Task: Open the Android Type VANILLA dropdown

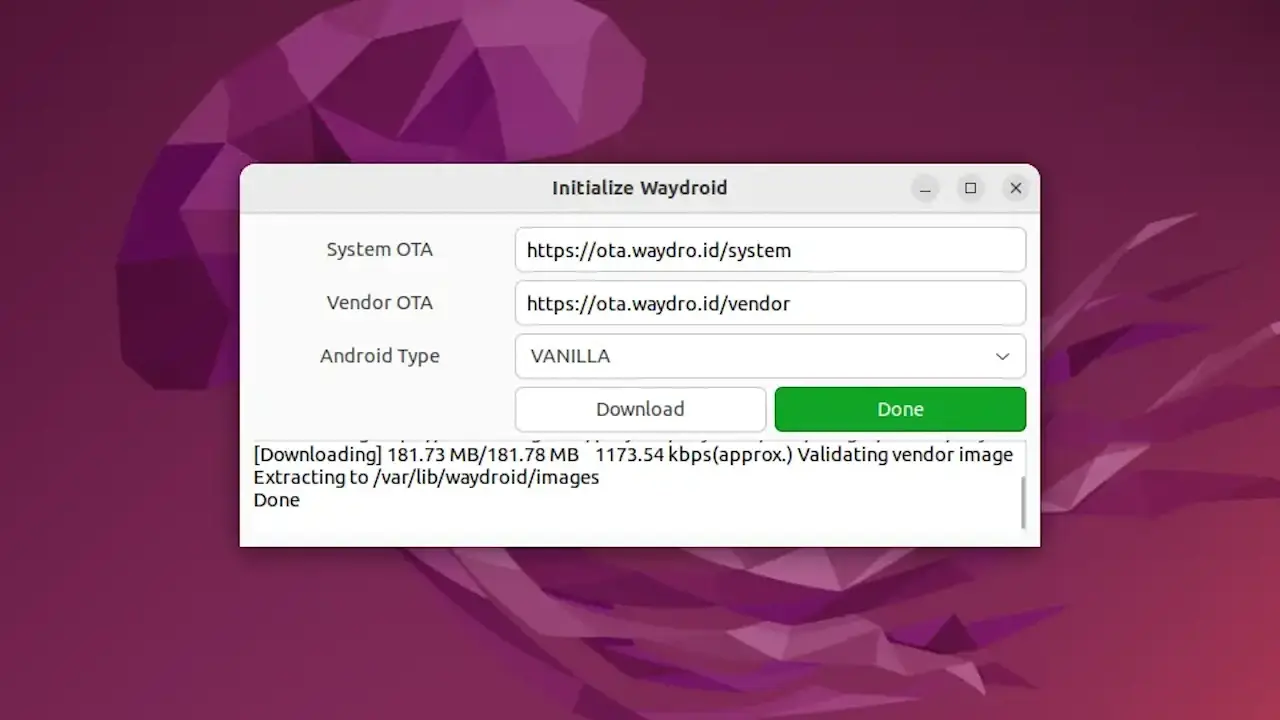Action: (x=770, y=356)
